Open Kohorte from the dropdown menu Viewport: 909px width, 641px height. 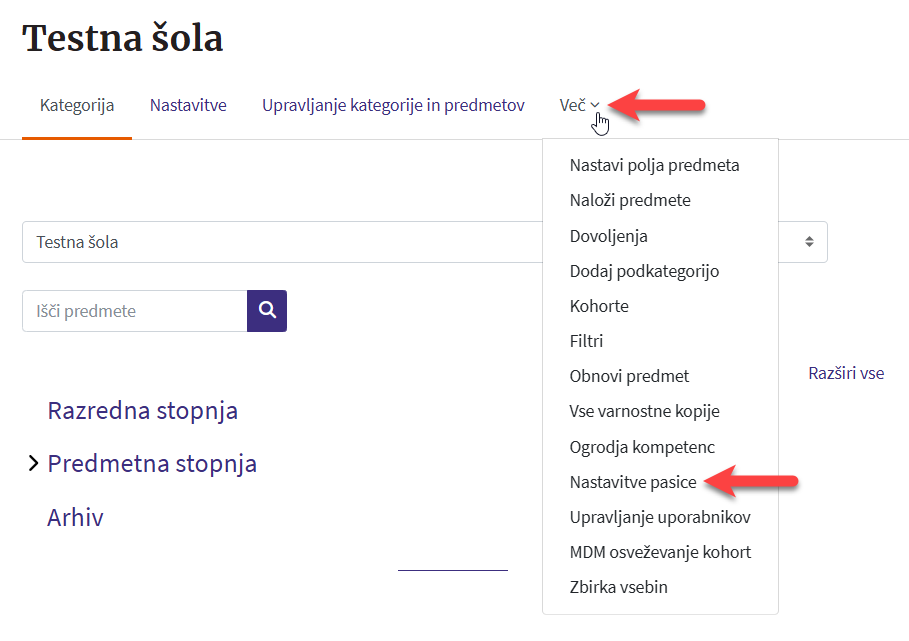[599, 306]
